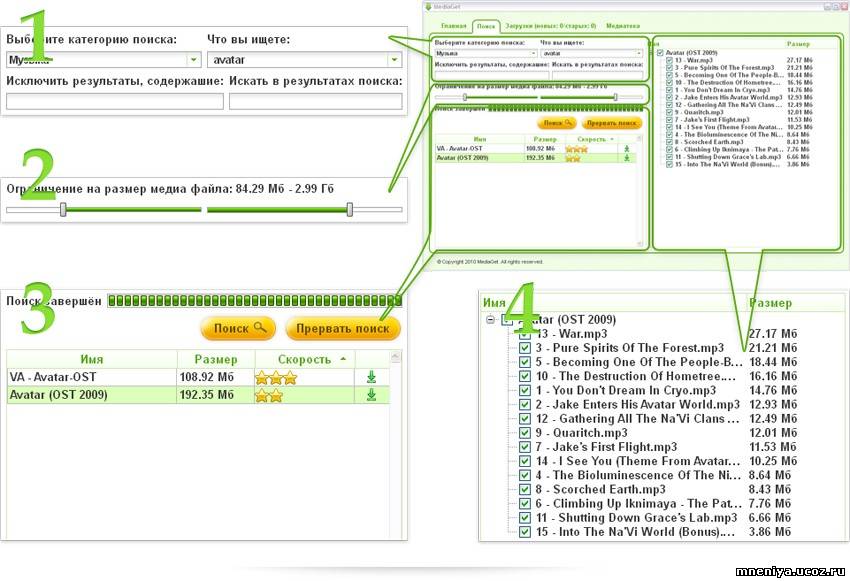Open the Загрузки (новых: 0/старых: 0) tab

(x=550, y=26)
